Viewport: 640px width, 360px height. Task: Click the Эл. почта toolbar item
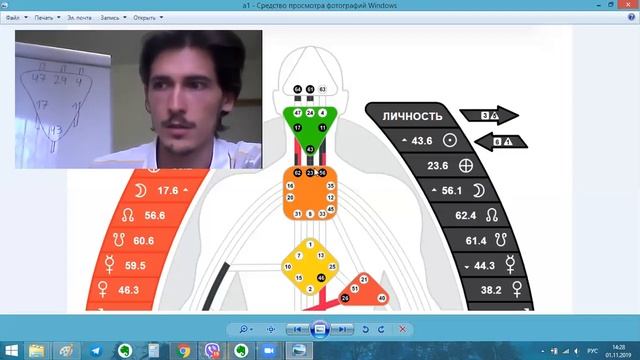point(79,18)
